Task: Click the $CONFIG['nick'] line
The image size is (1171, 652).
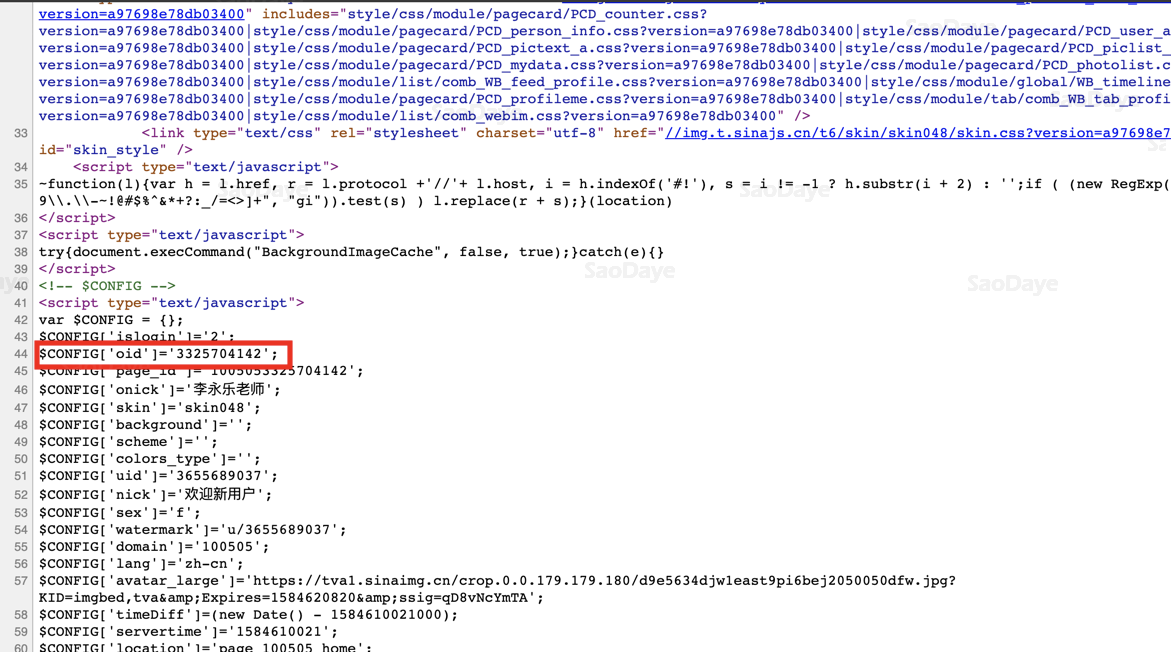Action: pyautogui.click(x=155, y=494)
